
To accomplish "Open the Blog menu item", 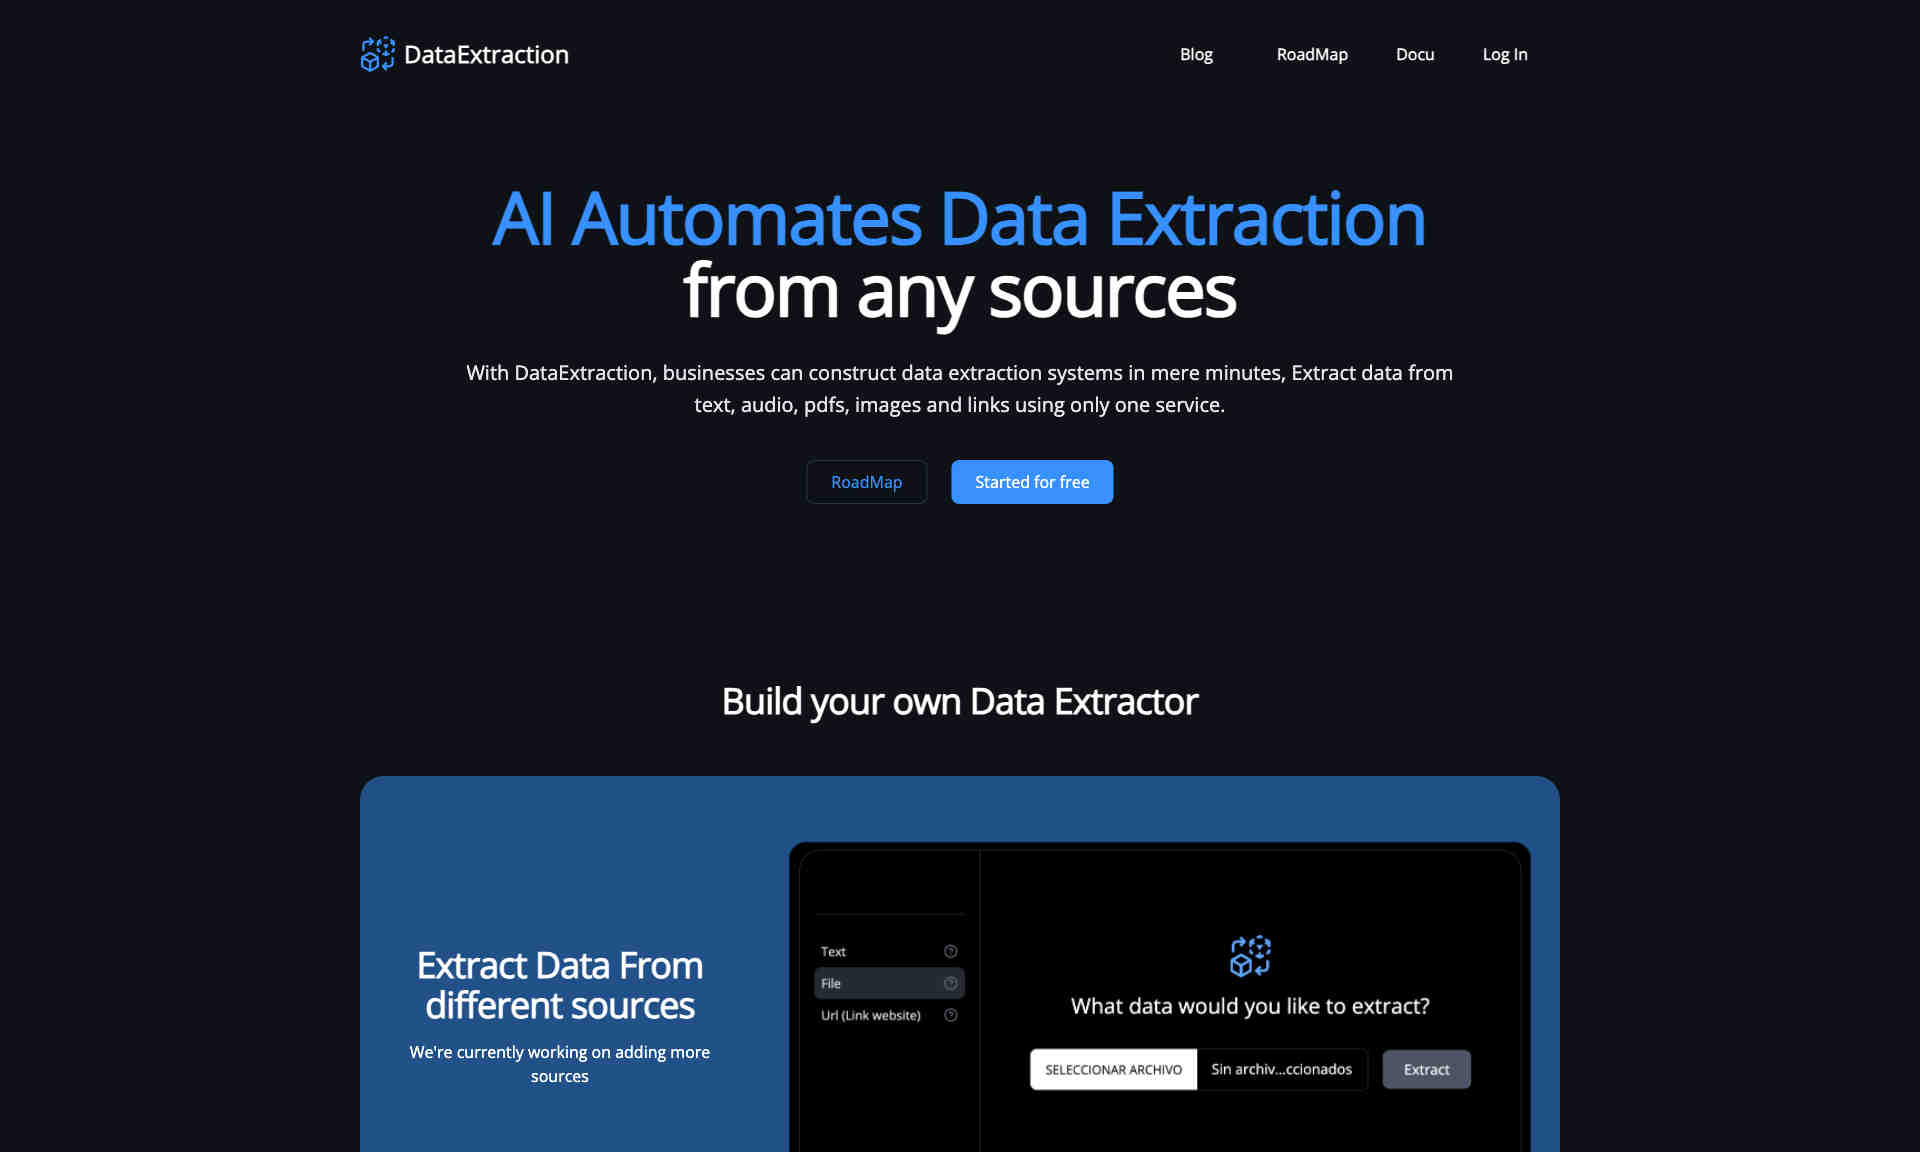I will (1196, 55).
